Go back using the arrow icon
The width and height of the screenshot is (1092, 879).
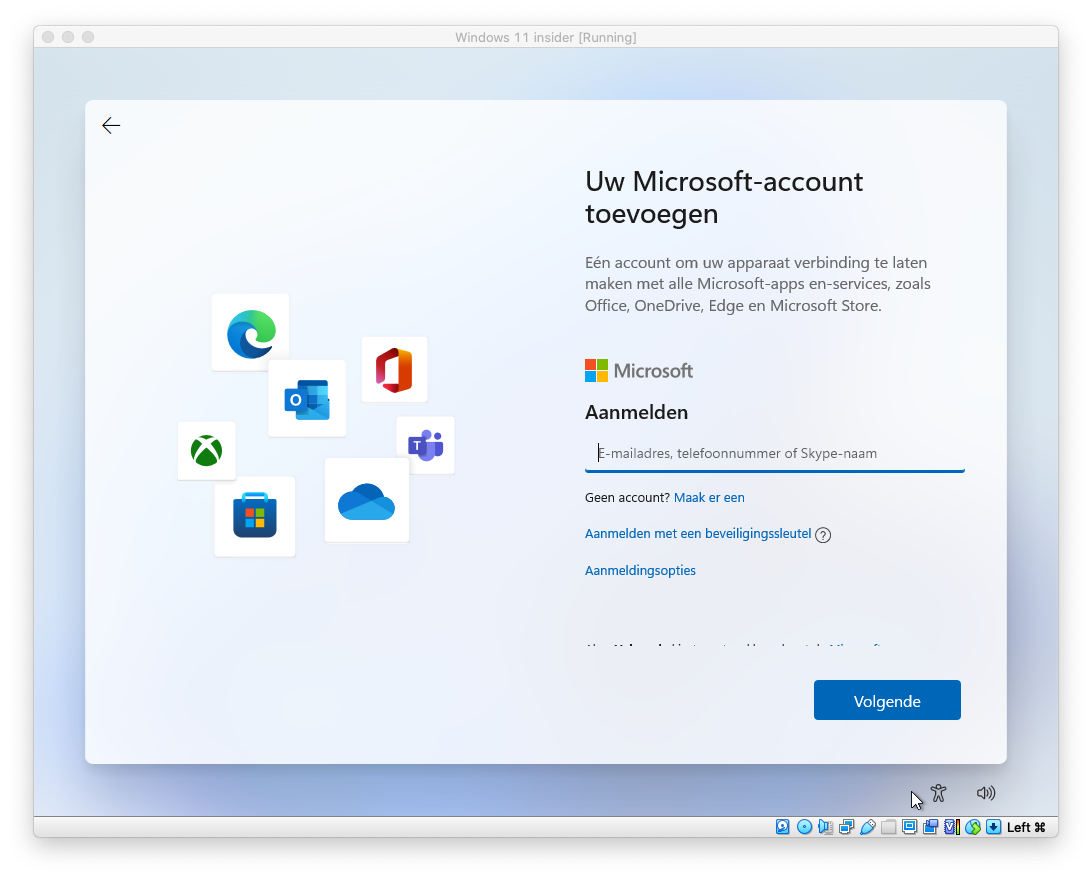[x=111, y=125]
